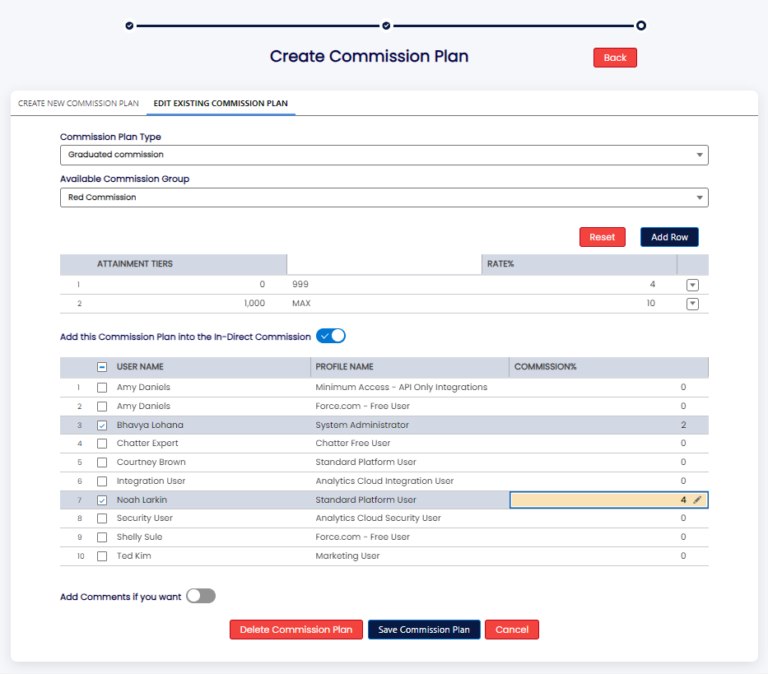Edit Bhavya Lohana's commission percent cell
Image resolution: width=768 pixels, height=674 pixels.
[x=608, y=425]
